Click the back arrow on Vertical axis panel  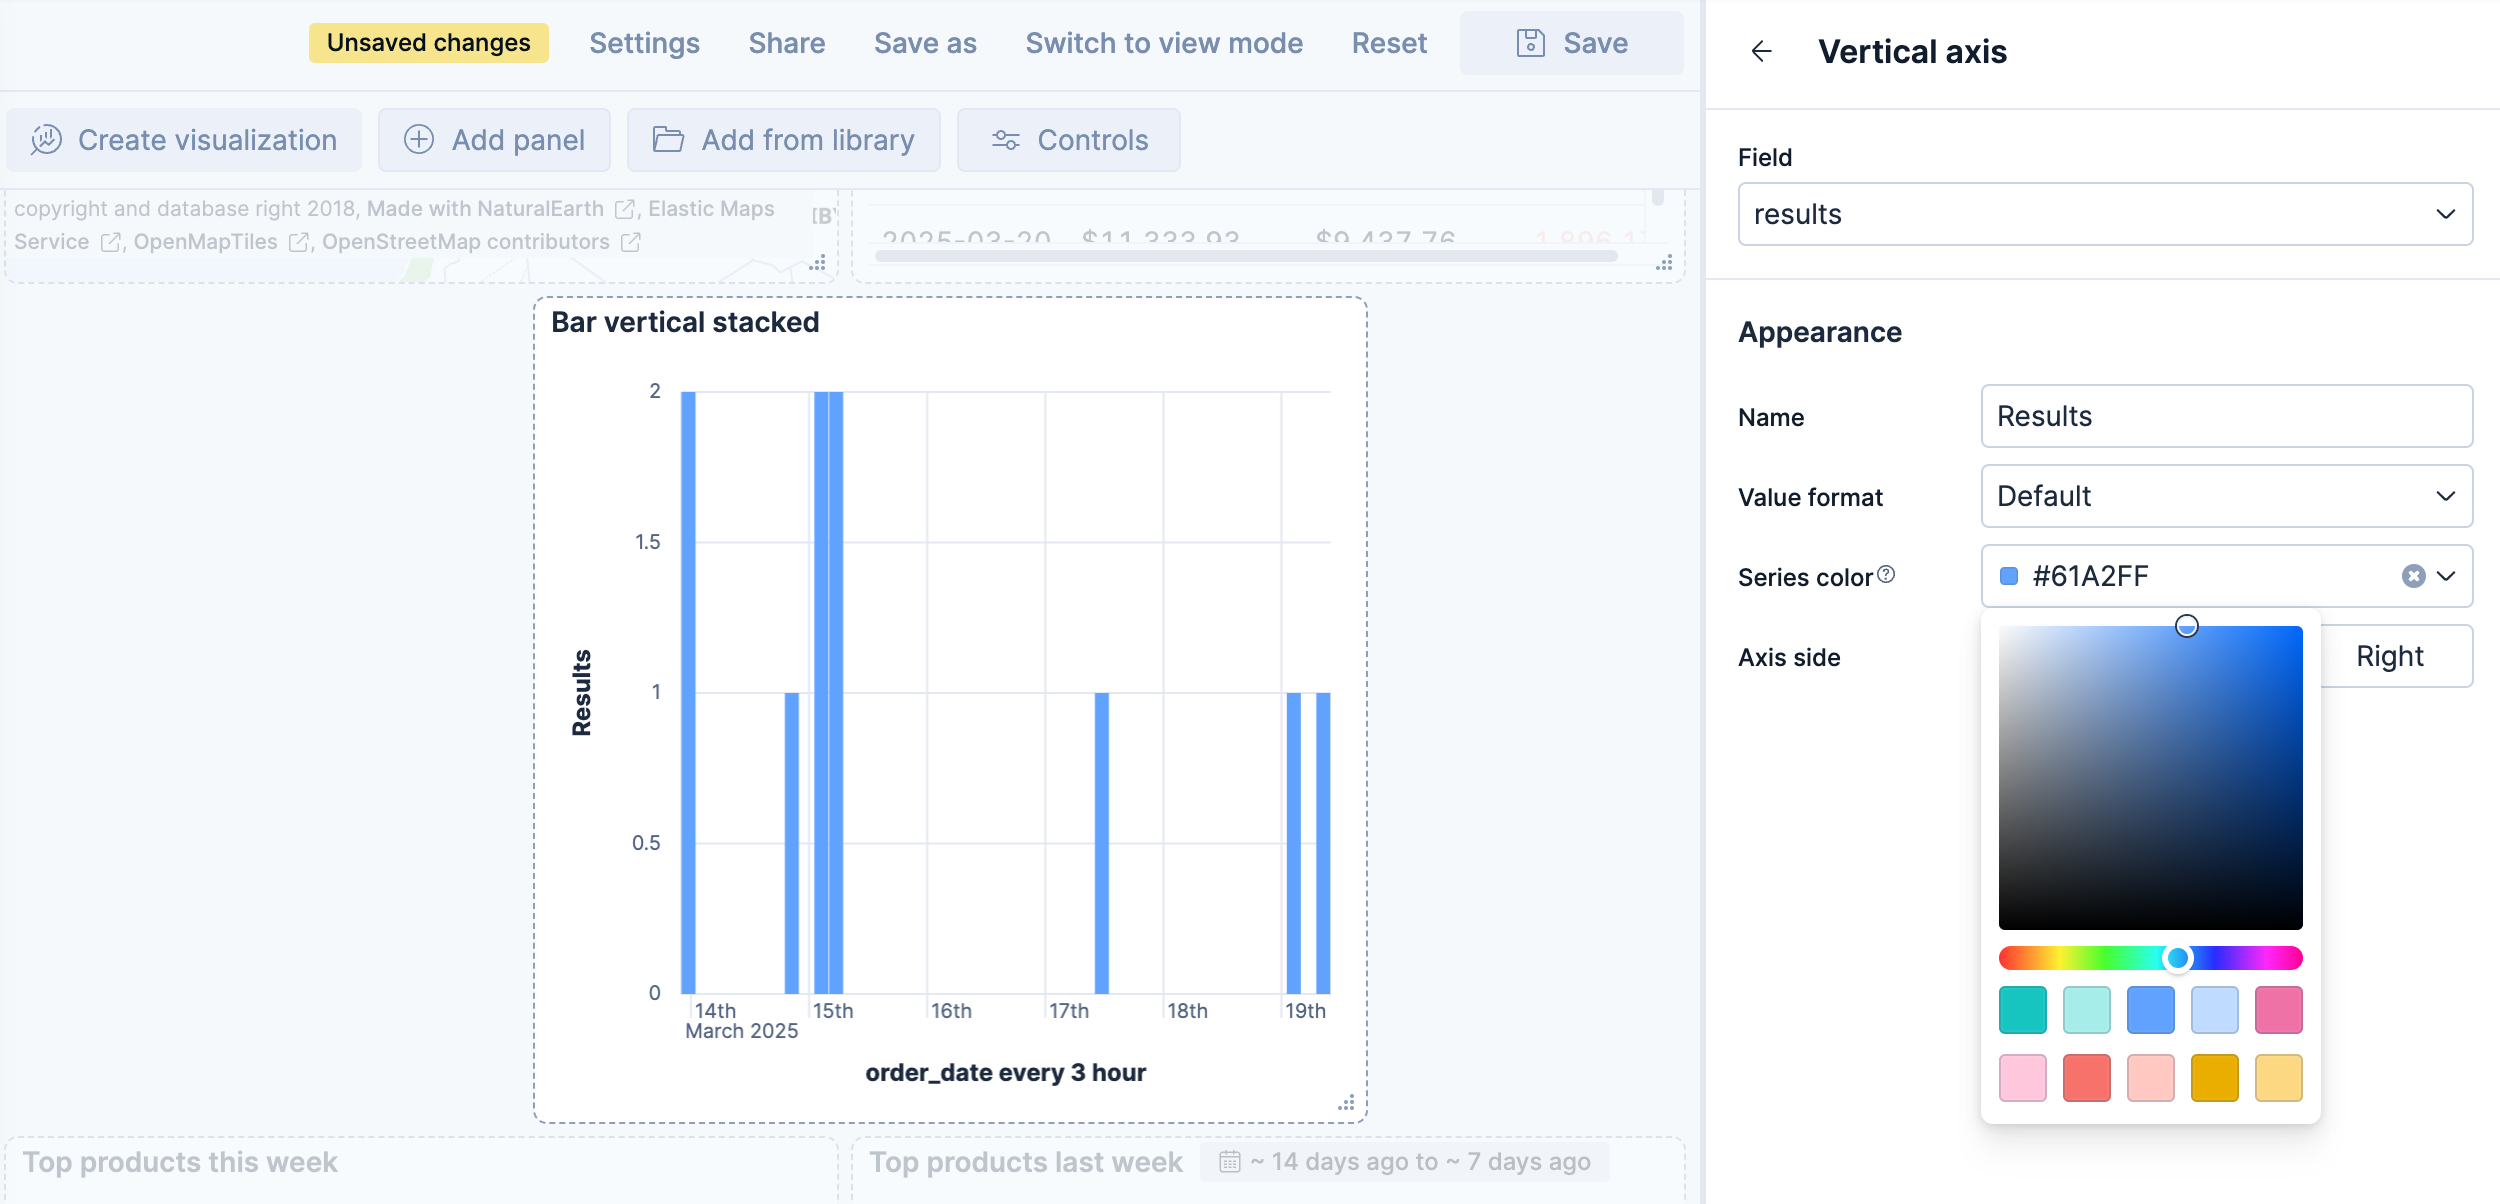tap(1761, 51)
